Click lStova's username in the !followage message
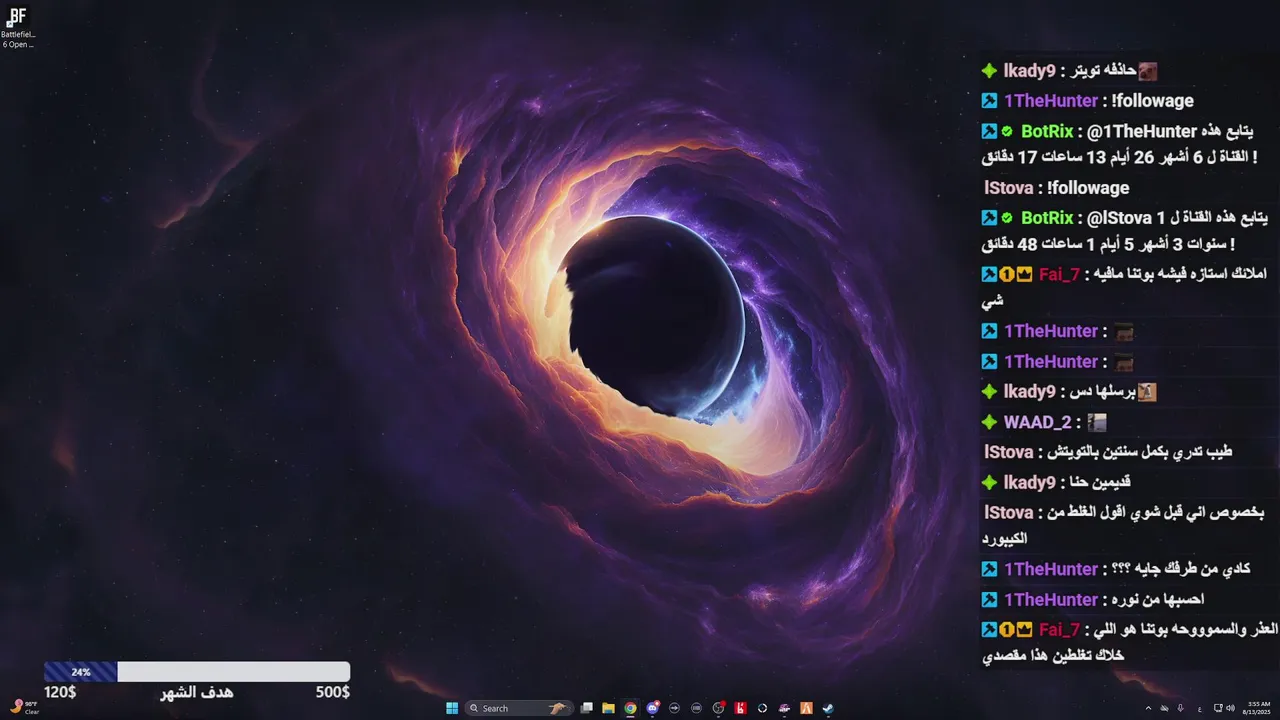Image resolution: width=1280 pixels, height=720 pixels. [1008, 188]
